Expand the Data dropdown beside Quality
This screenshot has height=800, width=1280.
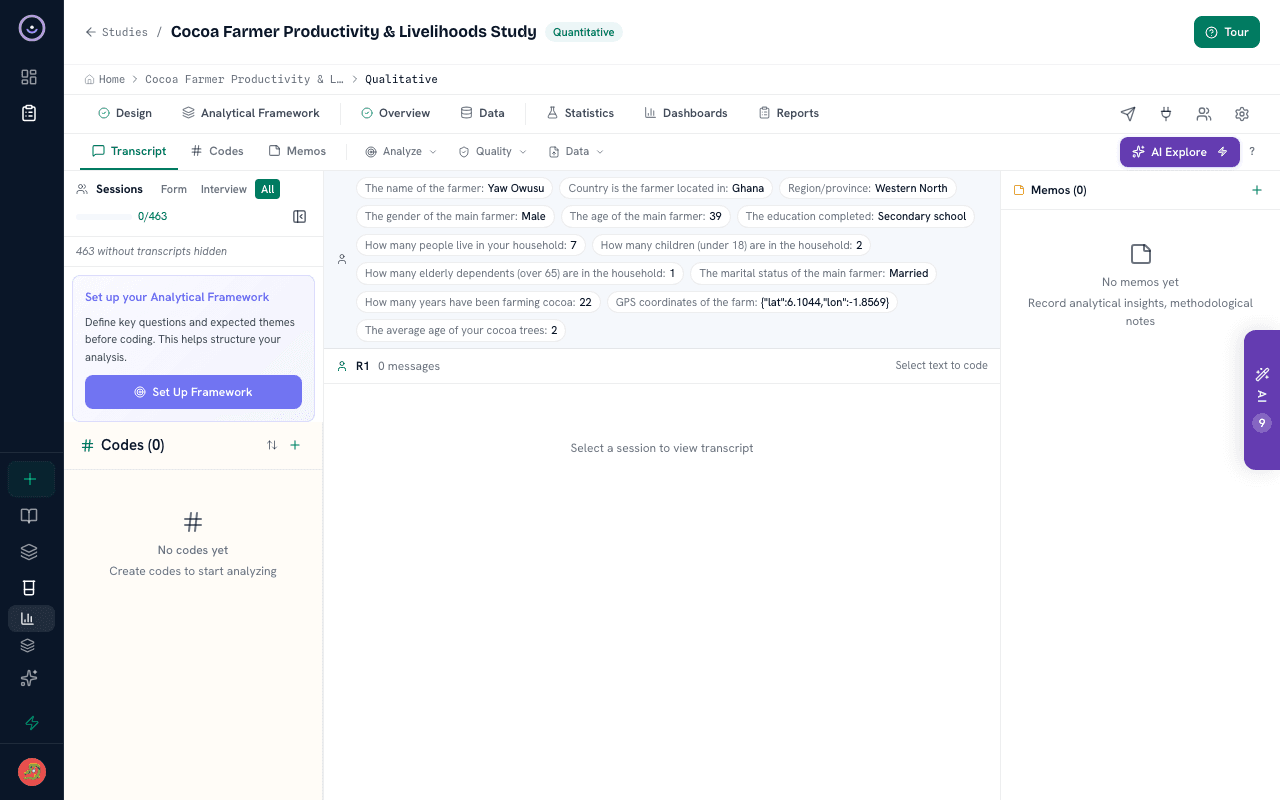[576, 152]
